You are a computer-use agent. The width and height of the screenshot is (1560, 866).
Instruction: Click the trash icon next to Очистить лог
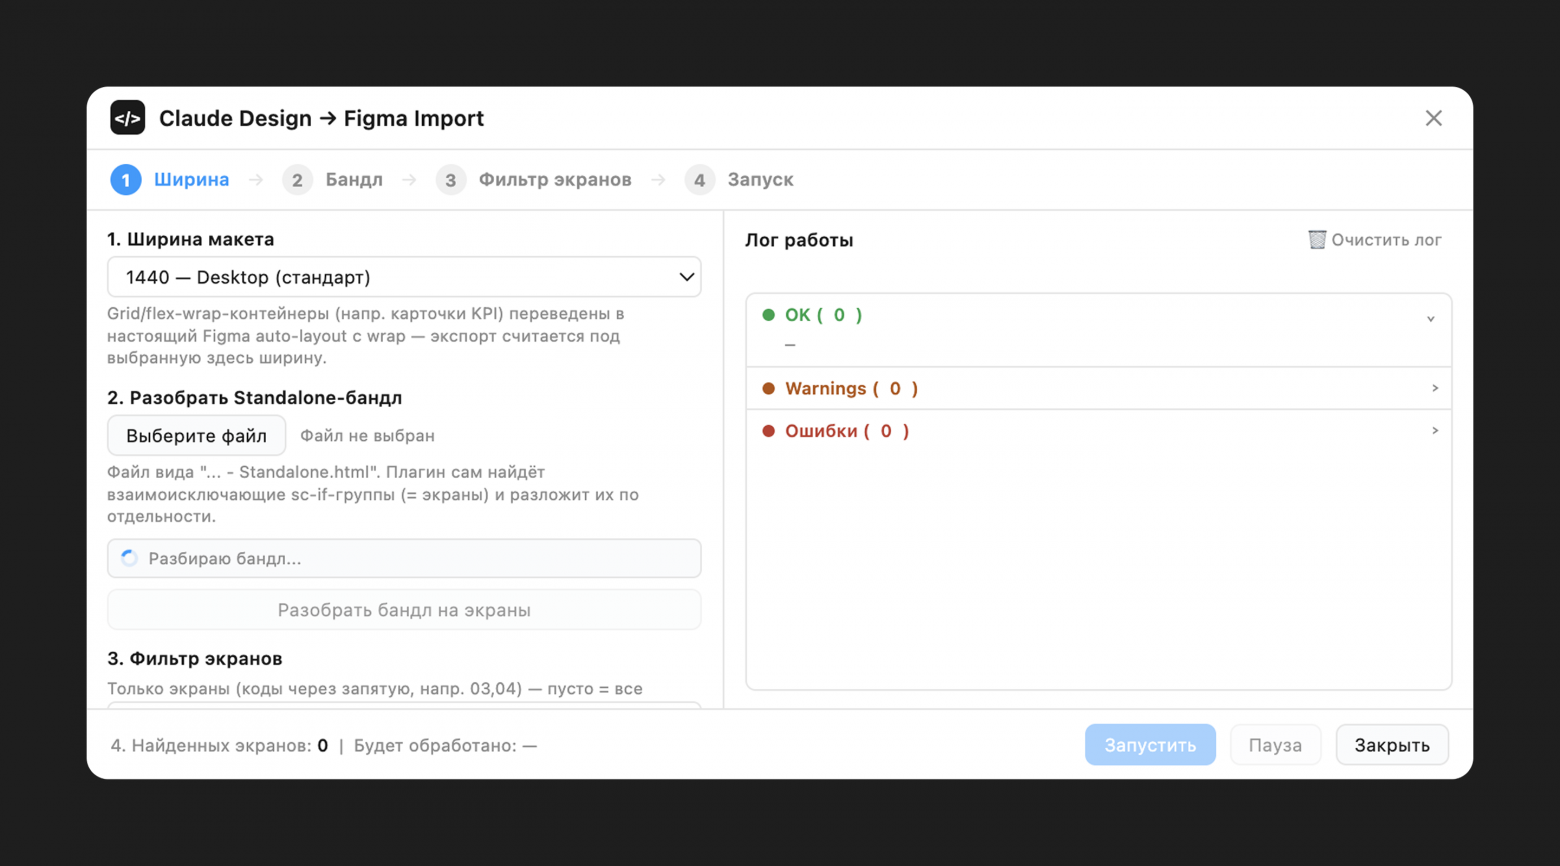click(x=1317, y=240)
